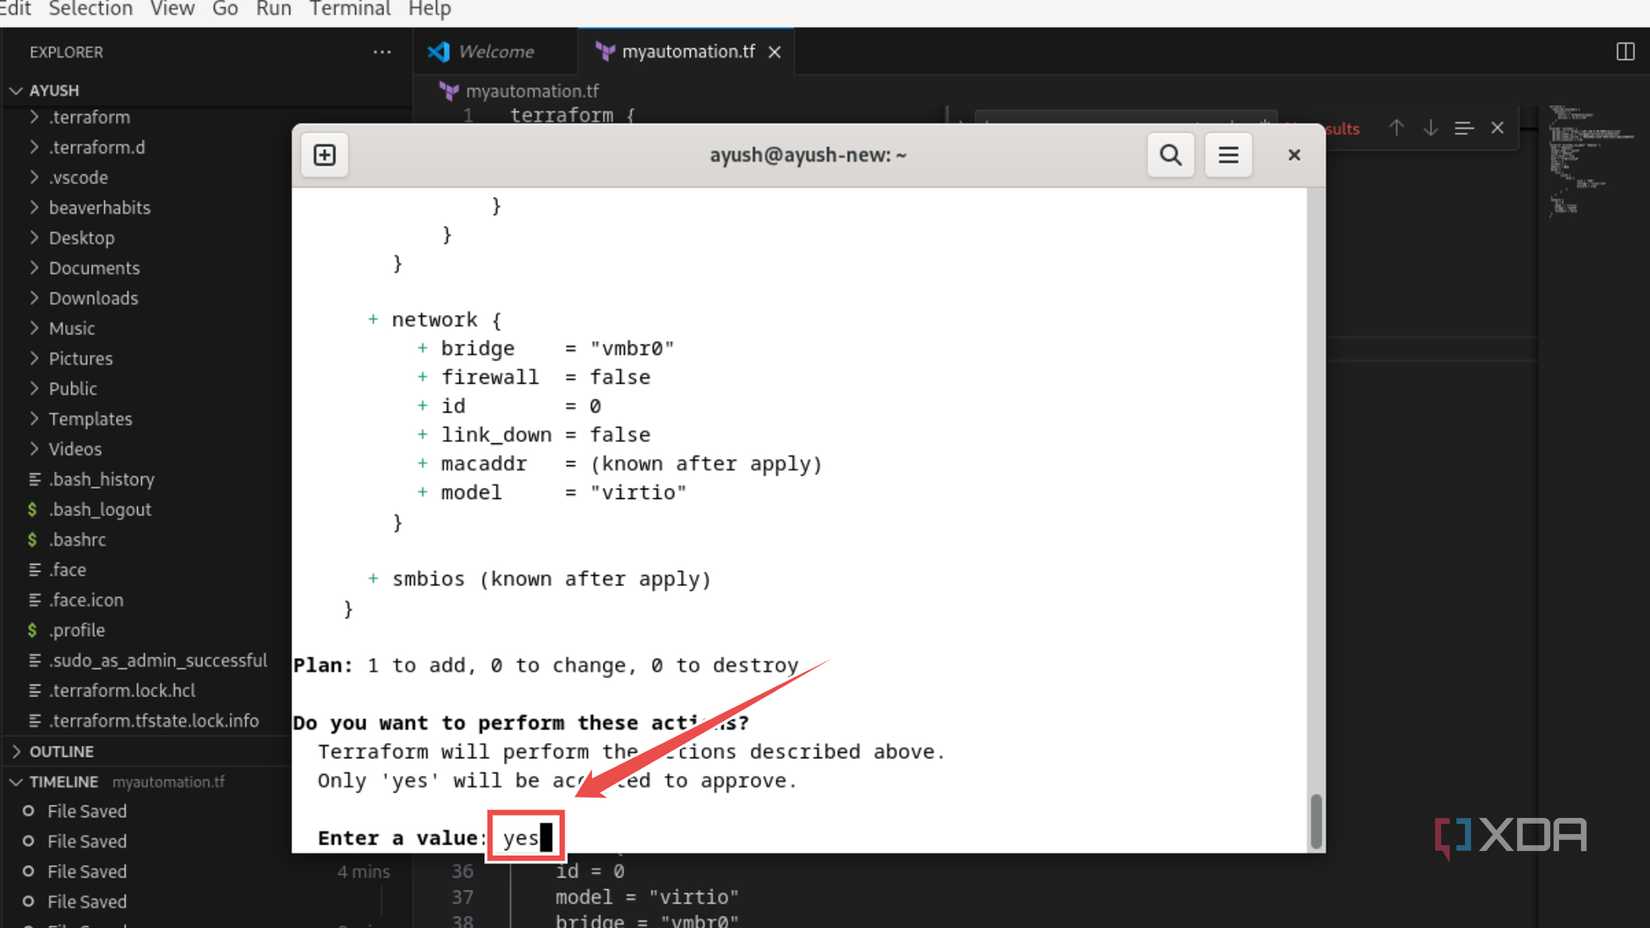Expand the OUTLINE section
Viewport: 1650px width, 928px height.
[17, 751]
